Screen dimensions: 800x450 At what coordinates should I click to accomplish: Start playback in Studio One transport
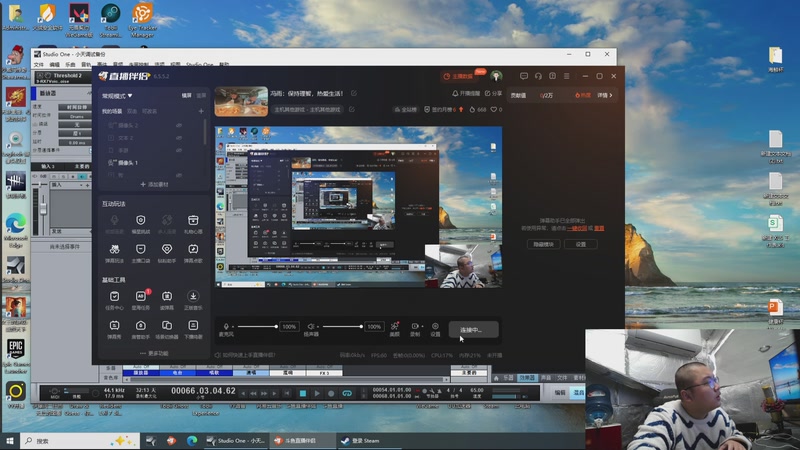317,393
